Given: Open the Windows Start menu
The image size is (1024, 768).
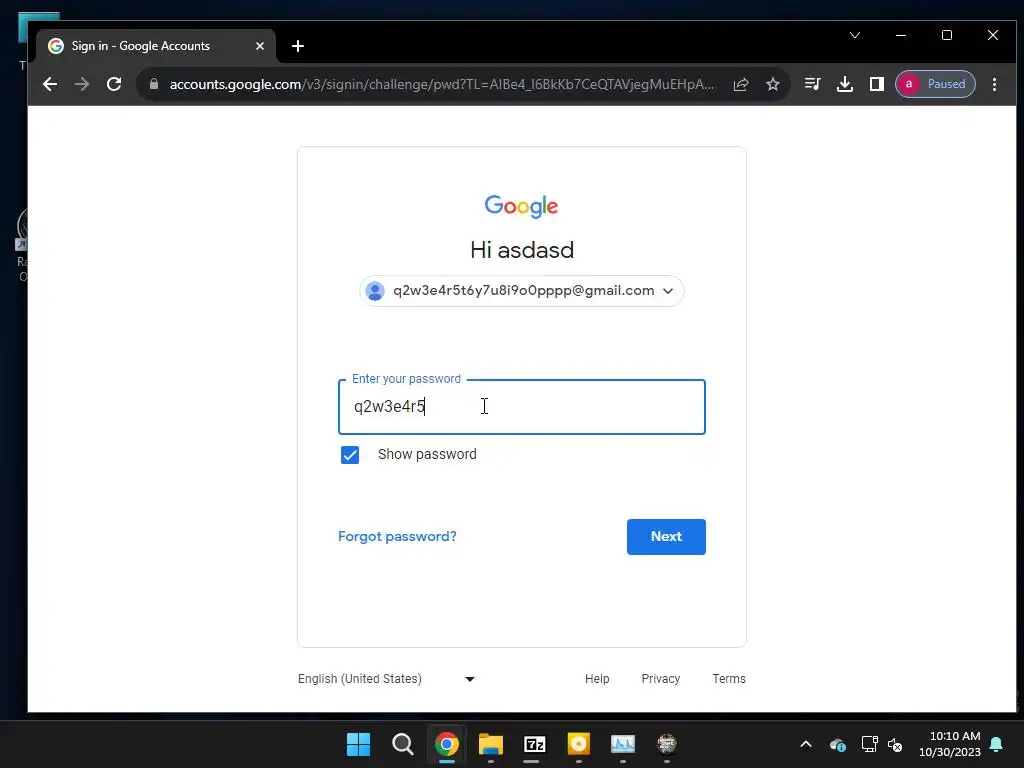Looking at the screenshot, I should [x=358, y=744].
